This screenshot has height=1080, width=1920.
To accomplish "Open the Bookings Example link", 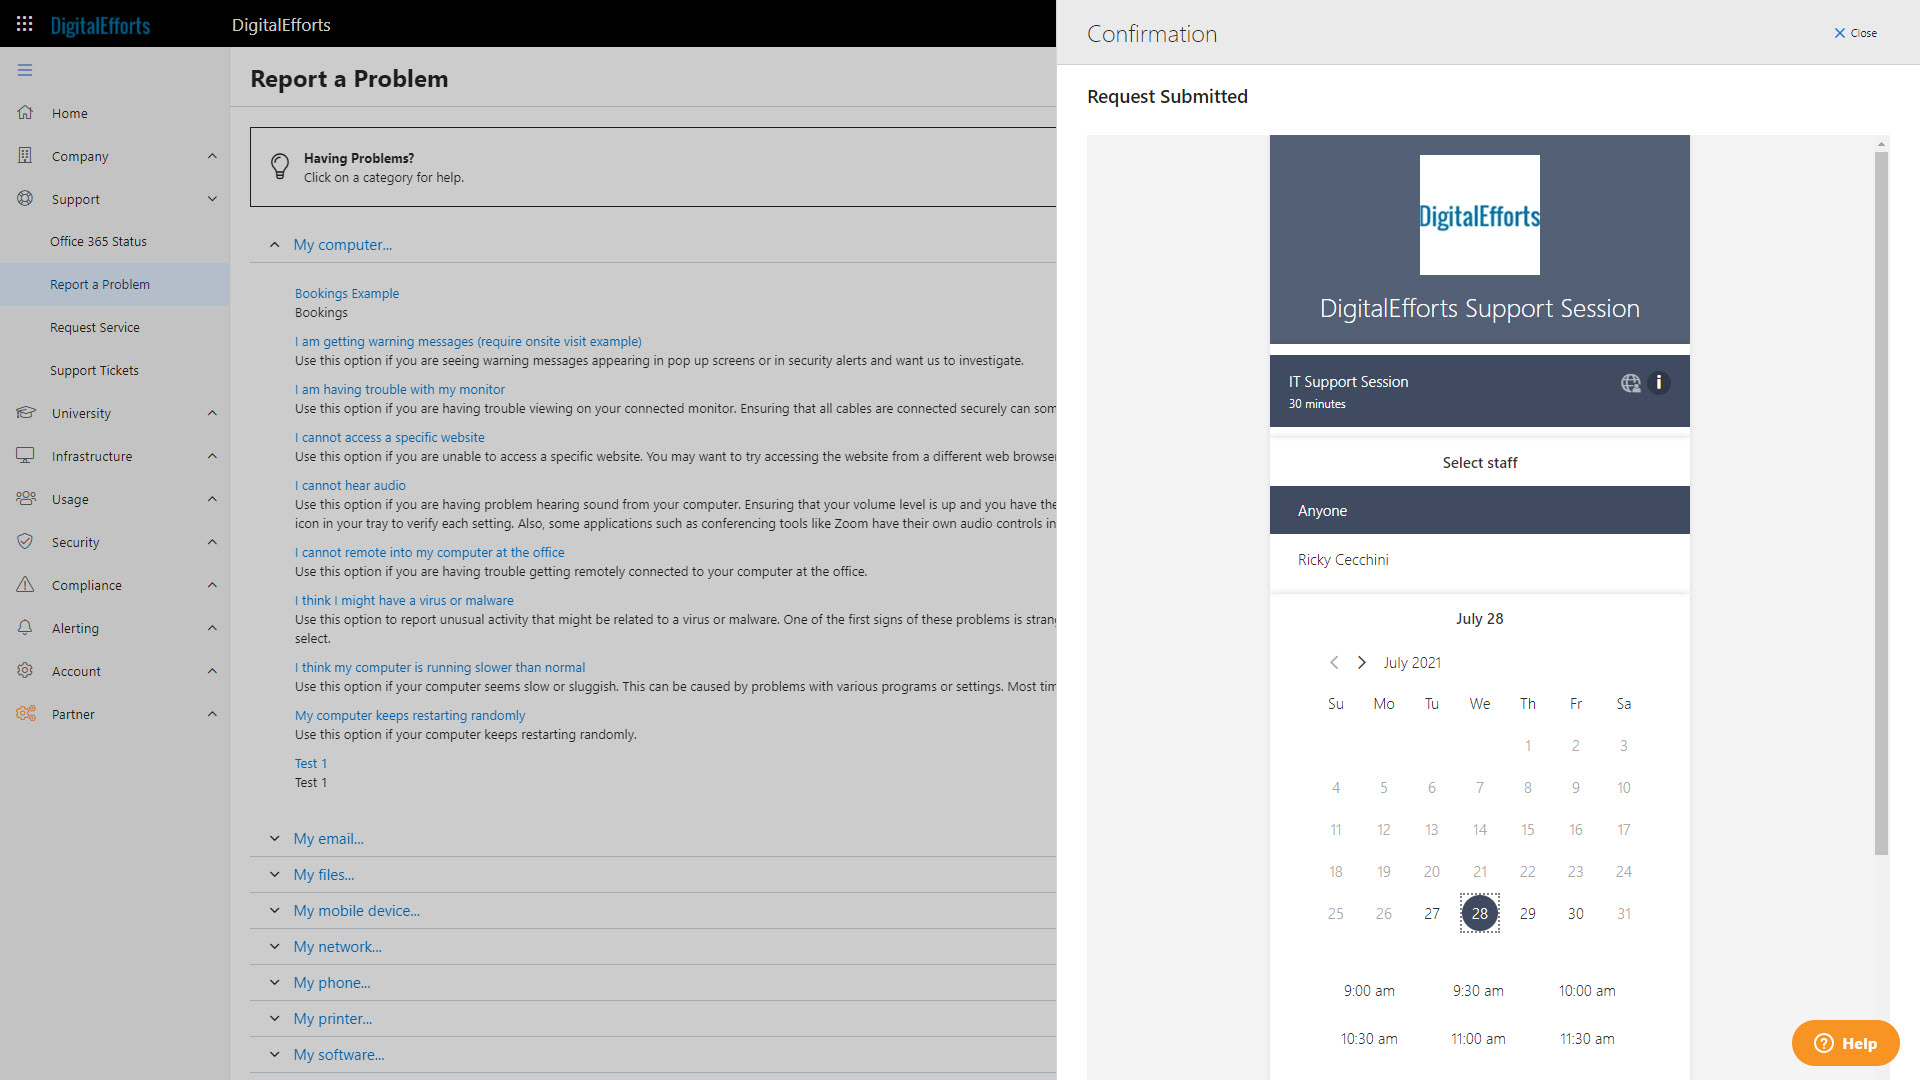I will pos(347,293).
